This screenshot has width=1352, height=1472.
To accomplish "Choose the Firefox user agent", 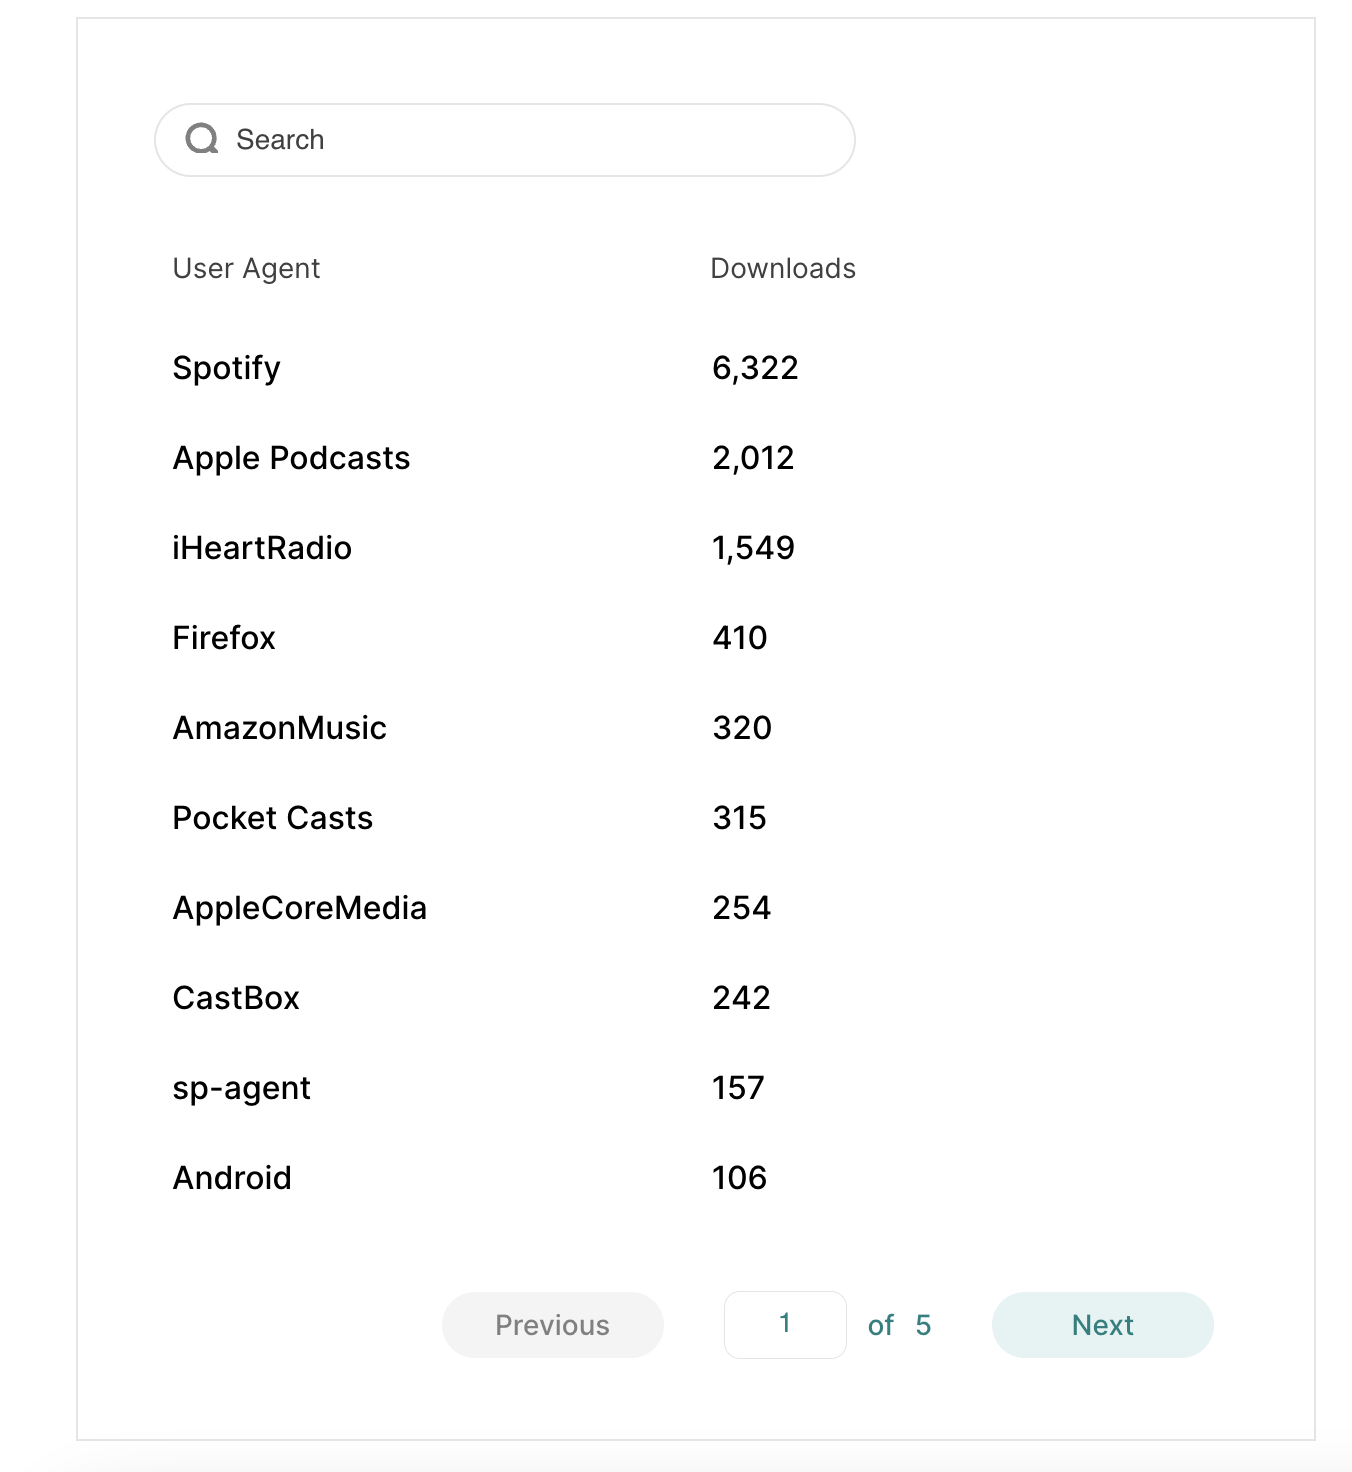I will pyautogui.click(x=224, y=638).
